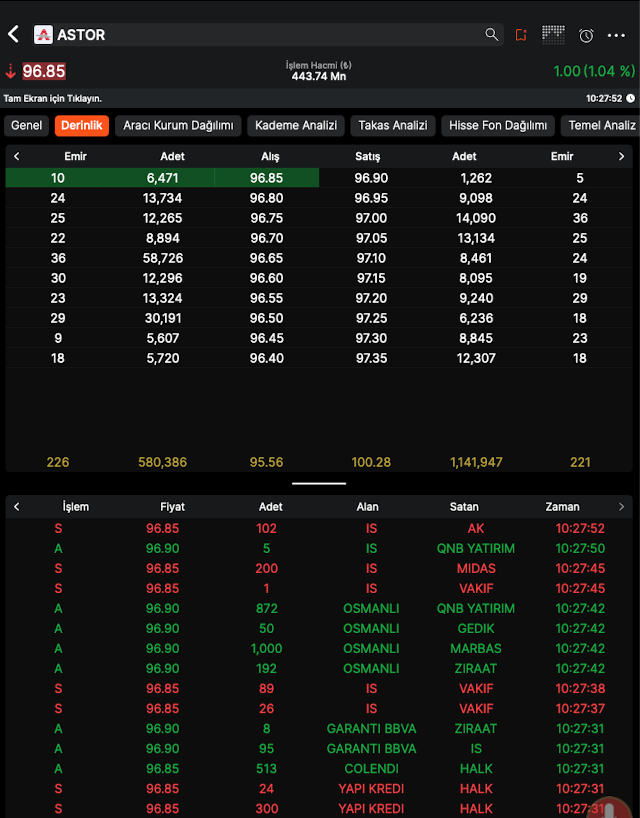
Task: Select best ask price 96.90
Action: tap(371, 178)
